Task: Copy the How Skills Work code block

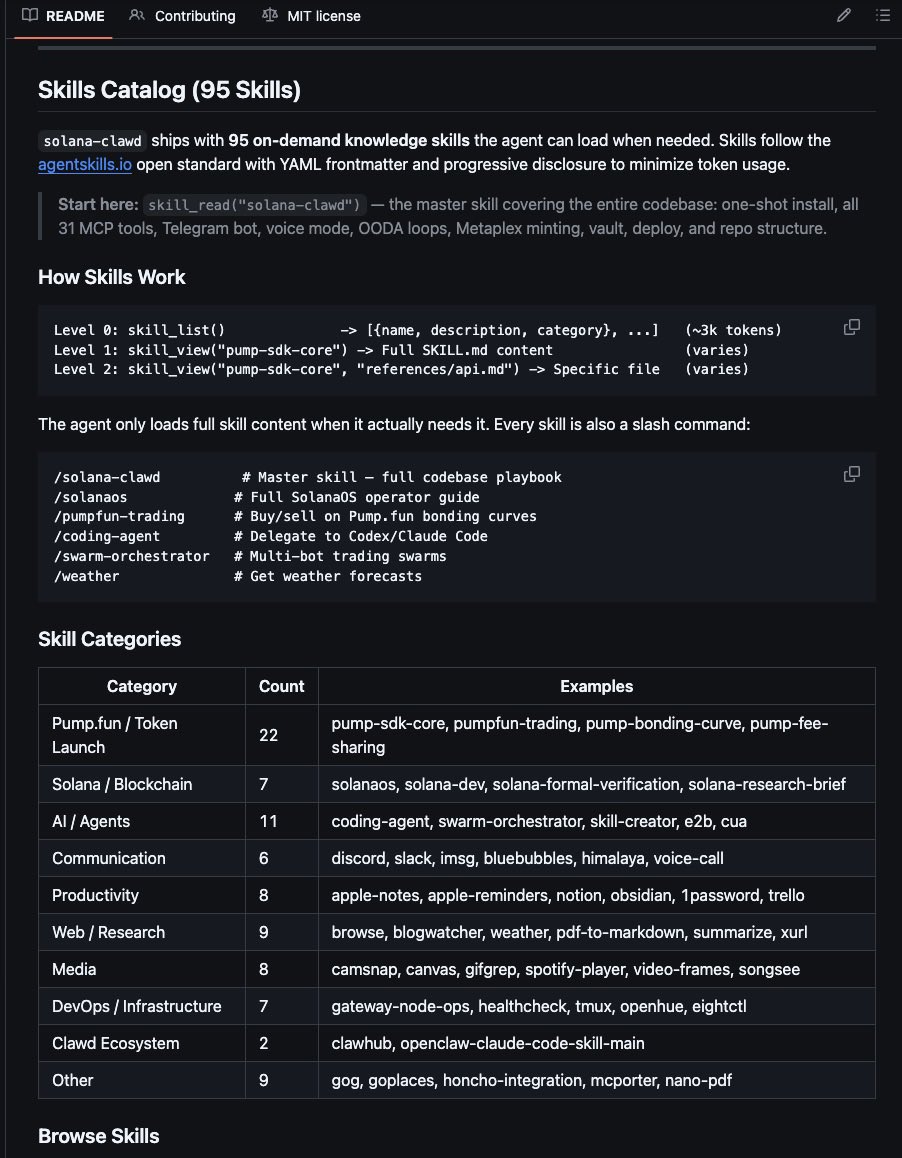Action: point(852,327)
